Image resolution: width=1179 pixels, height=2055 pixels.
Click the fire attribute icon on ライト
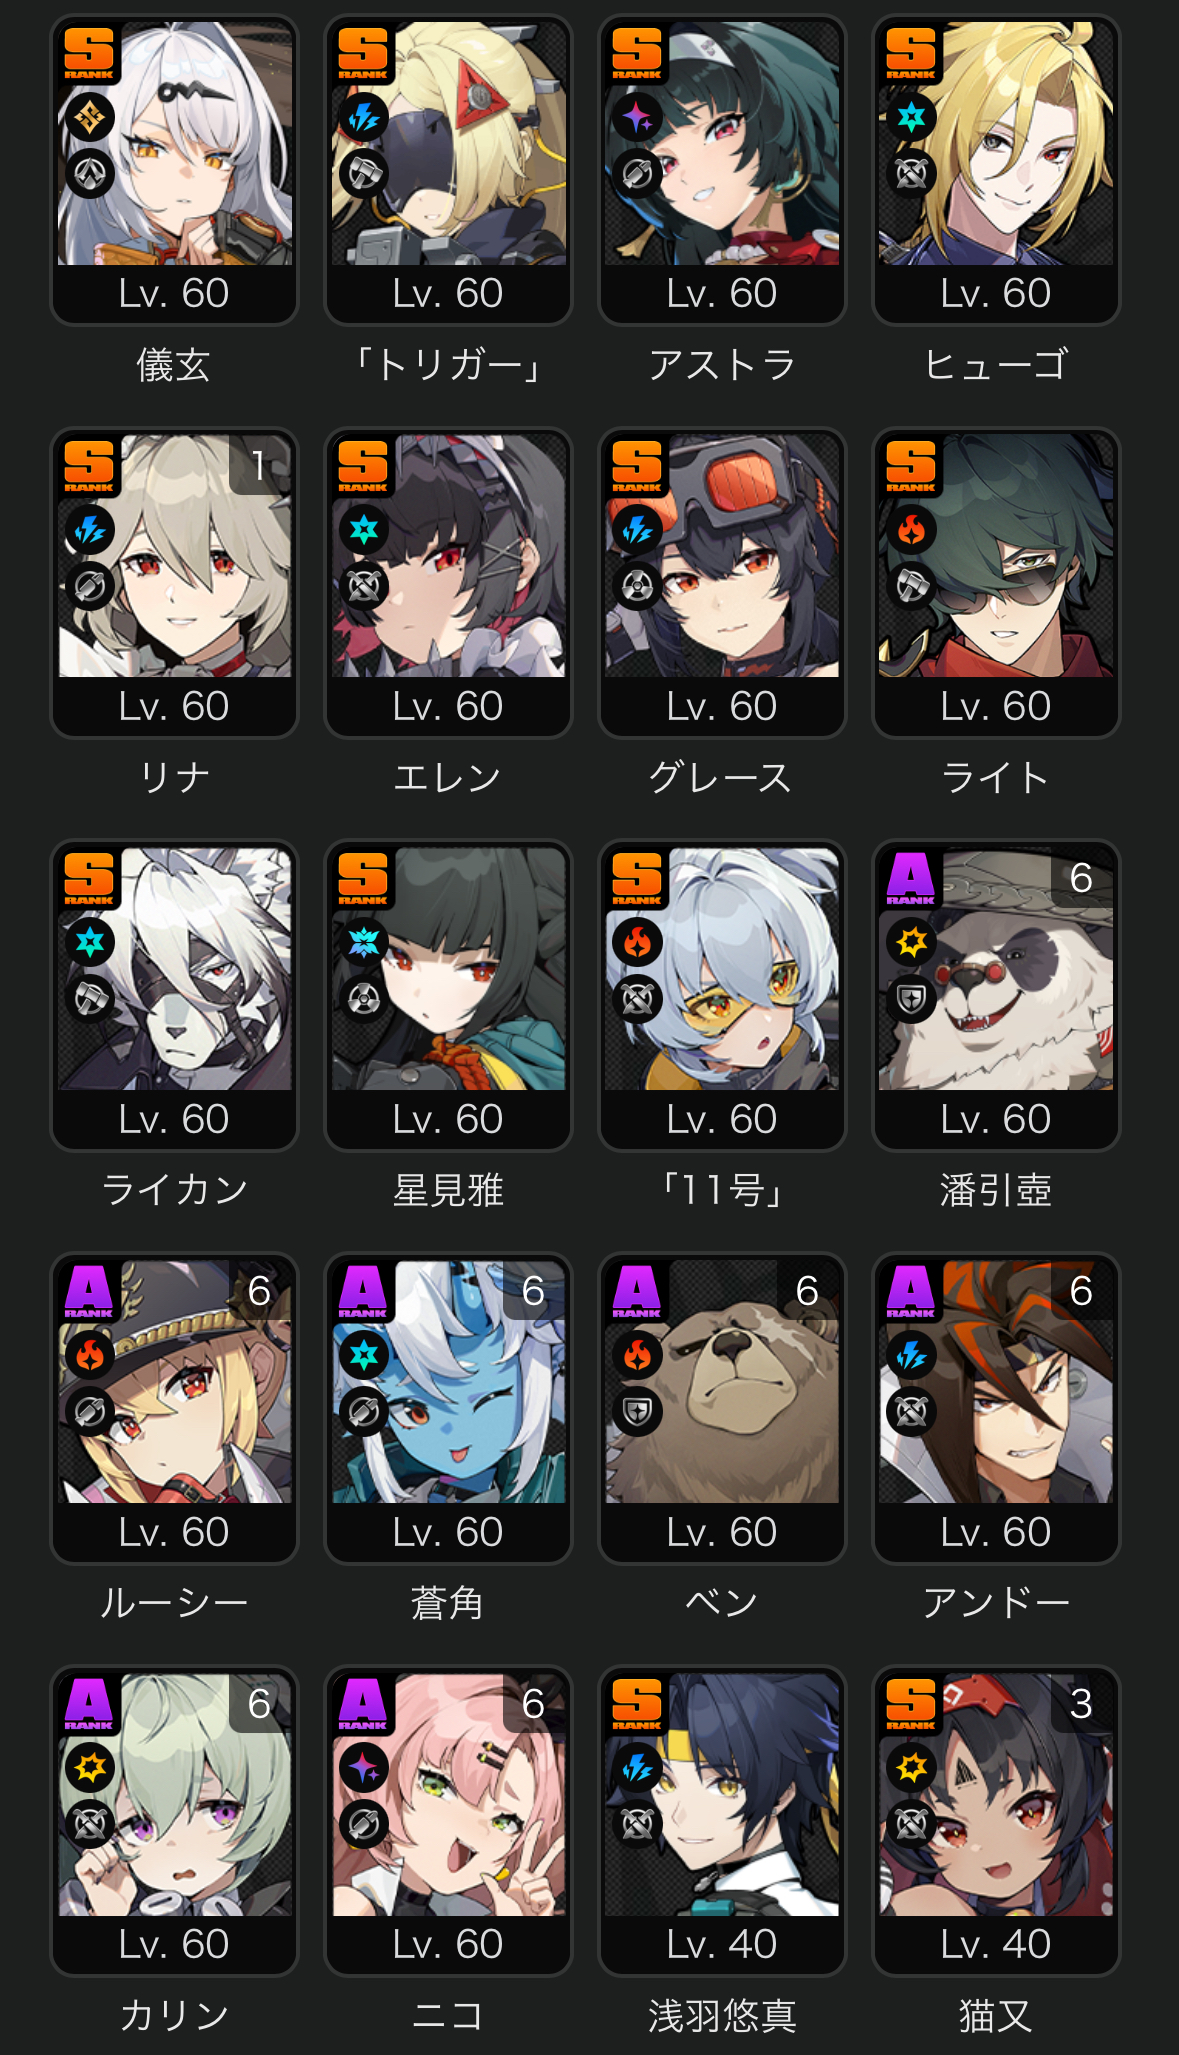[912, 531]
